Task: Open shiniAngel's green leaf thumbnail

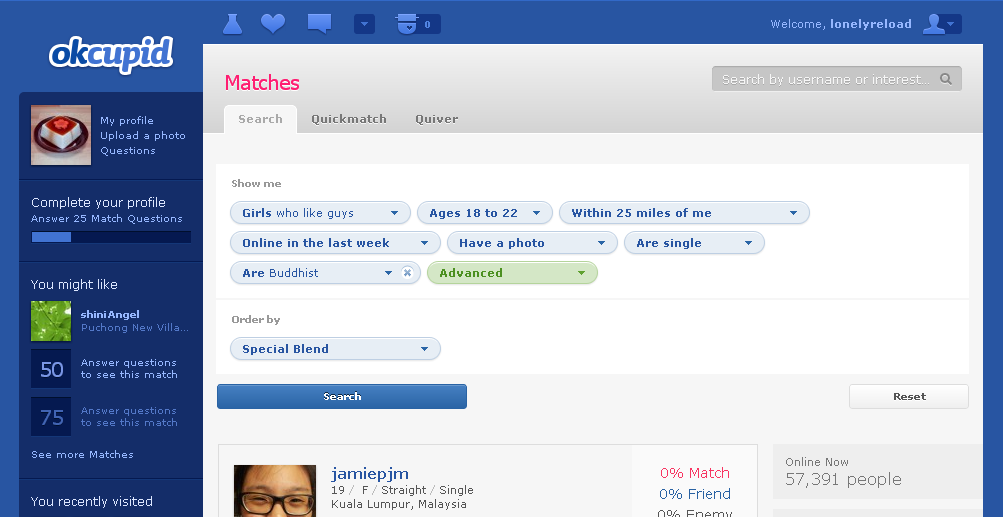Action: pyautogui.click(x=51, y=321)
